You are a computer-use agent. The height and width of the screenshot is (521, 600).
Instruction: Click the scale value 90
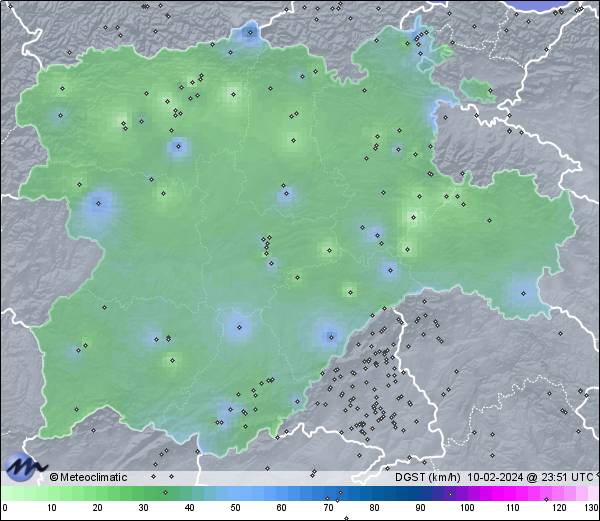[x=420, y=508]
